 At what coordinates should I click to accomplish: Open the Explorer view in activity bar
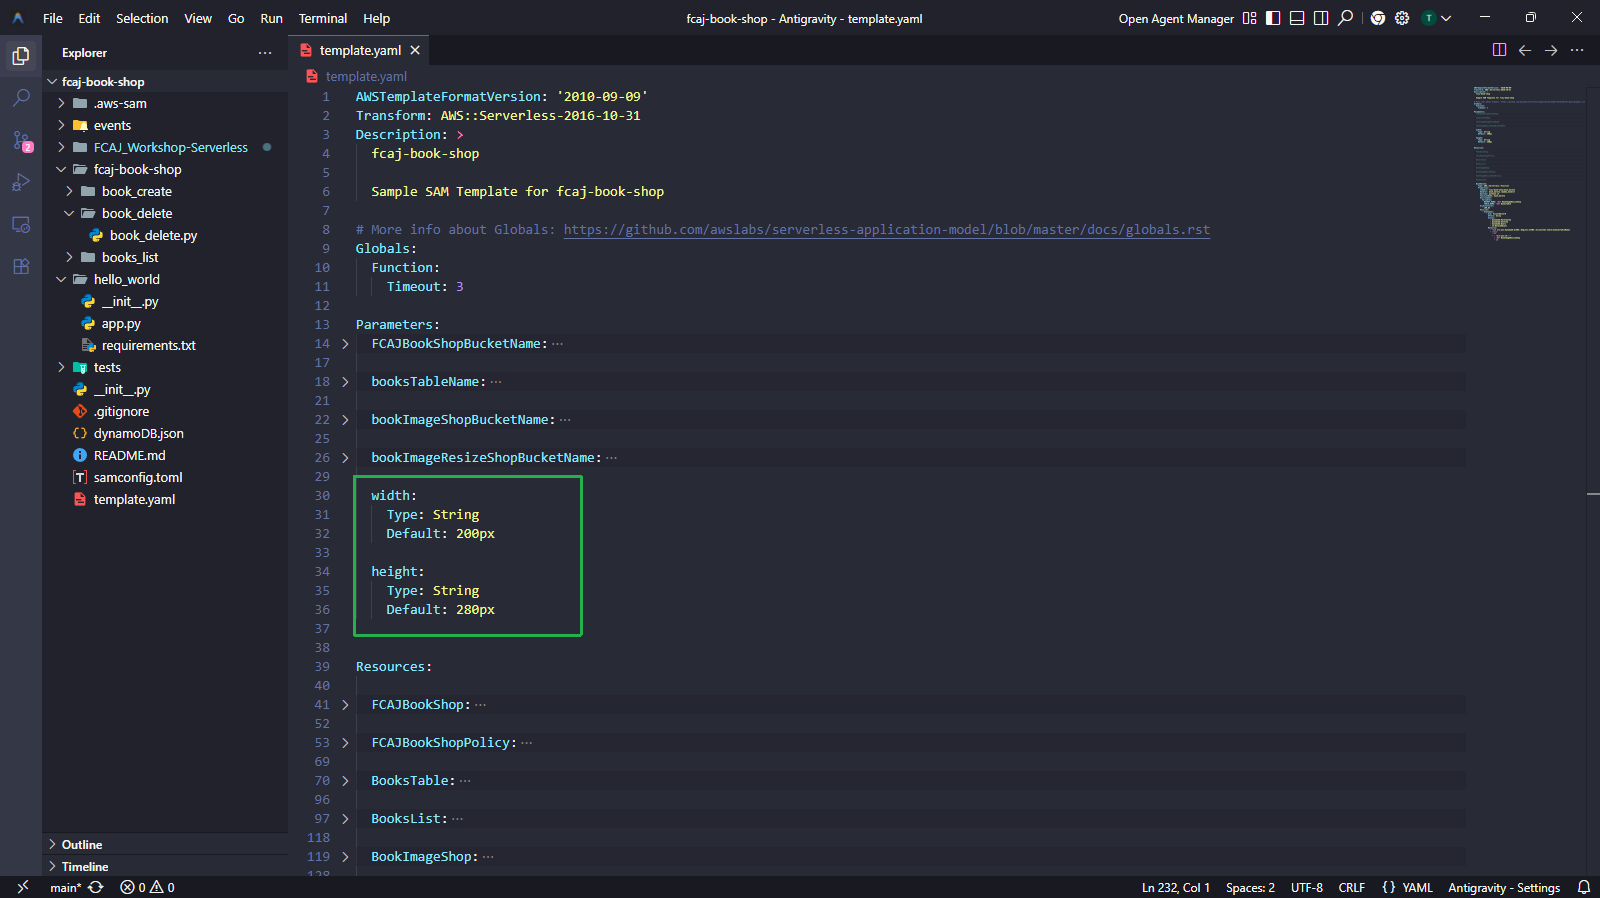pos(21,56)
